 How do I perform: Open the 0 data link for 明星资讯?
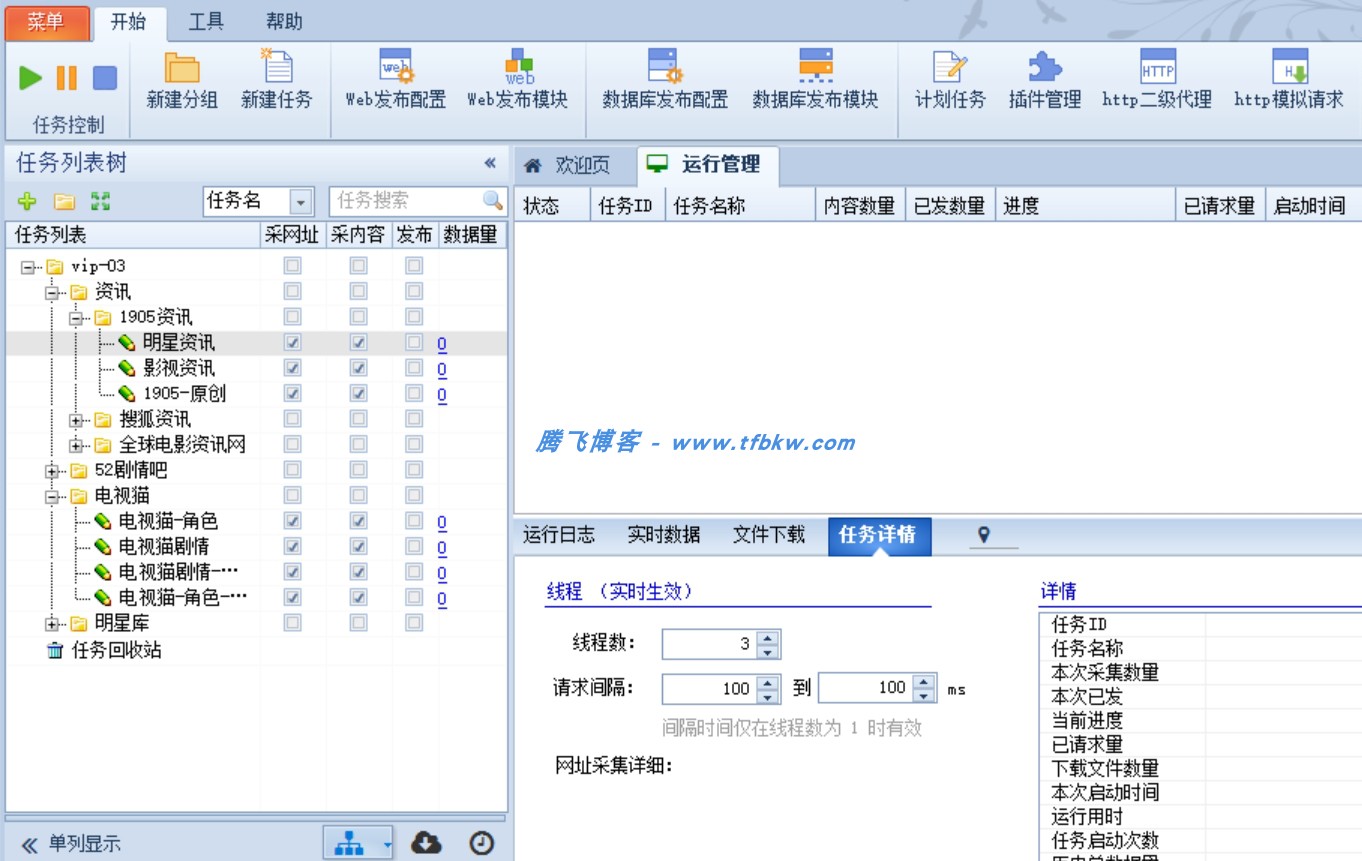coord(442,343)
